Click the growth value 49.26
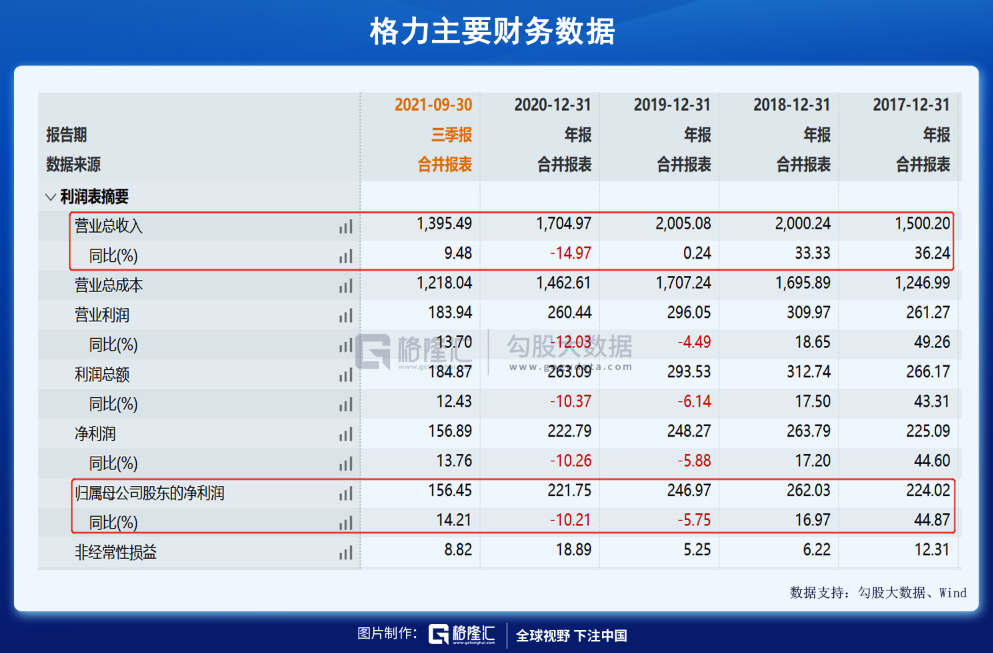The width and height of the screenshot is (993, 653). point(932,343)
